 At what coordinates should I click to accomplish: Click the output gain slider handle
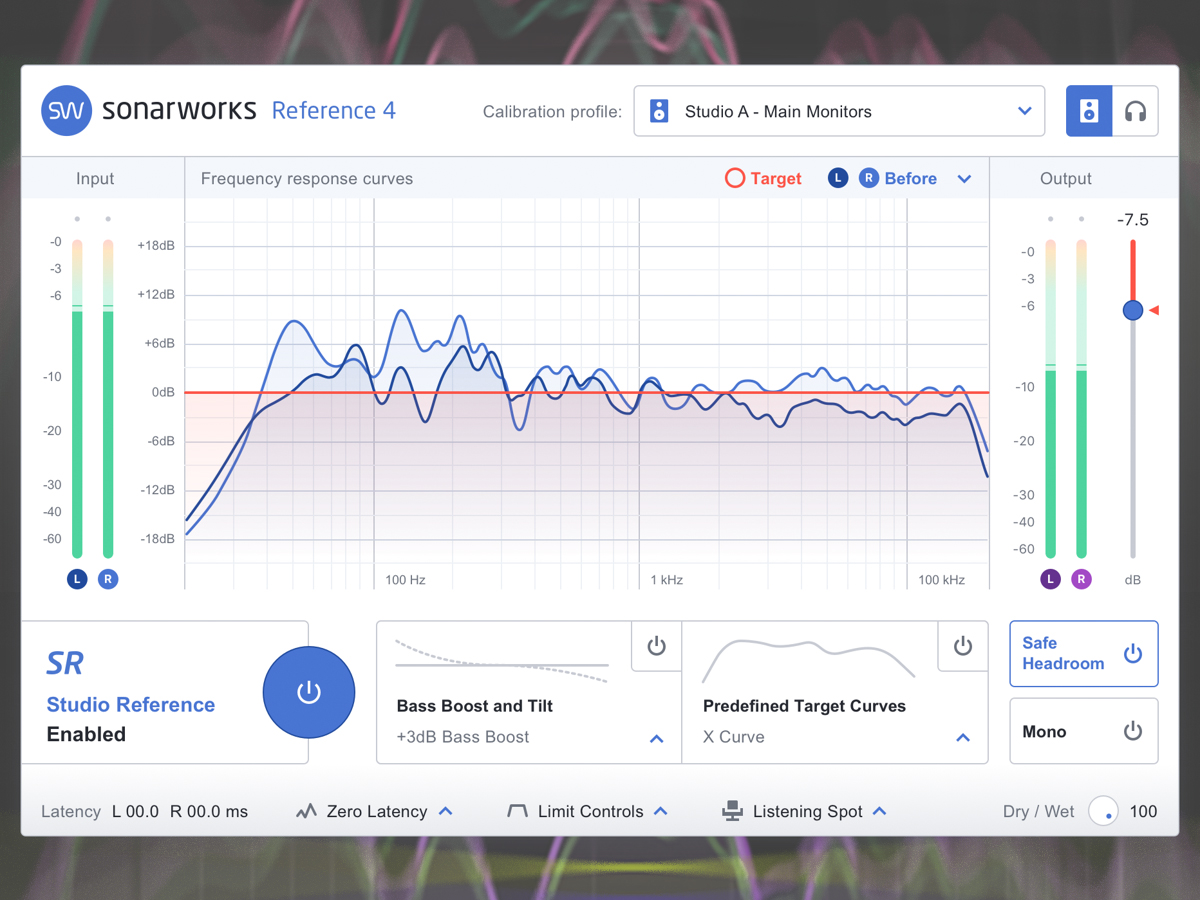pyautogui.click(x=1133, y=310)
